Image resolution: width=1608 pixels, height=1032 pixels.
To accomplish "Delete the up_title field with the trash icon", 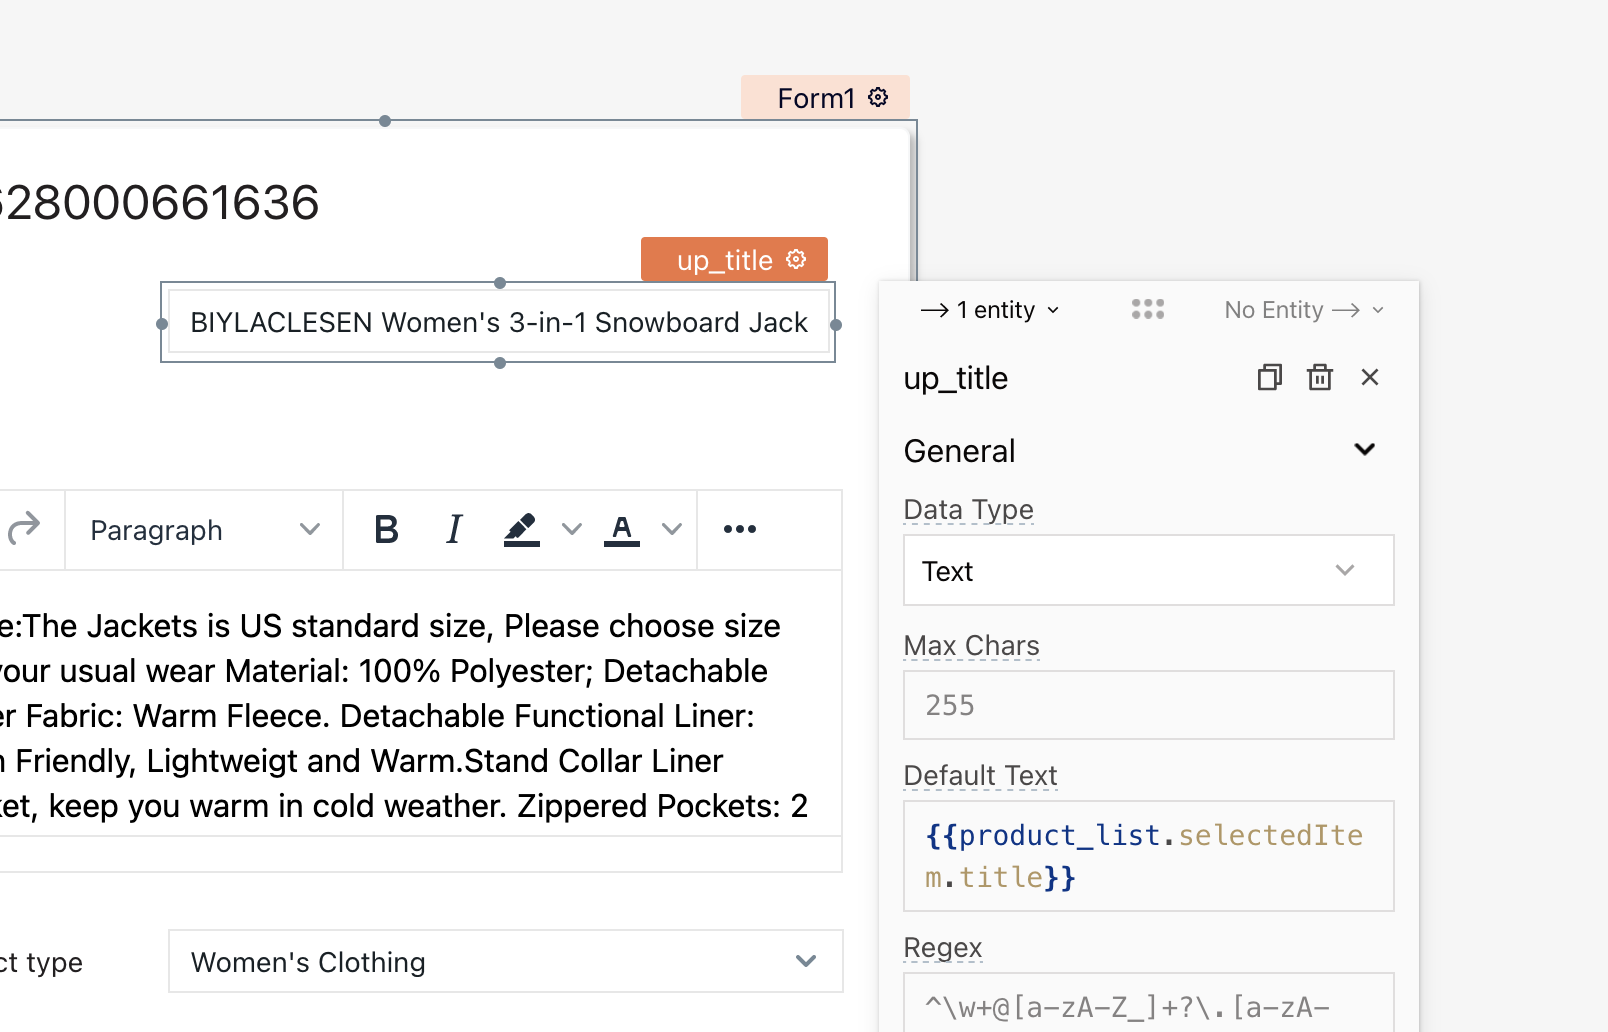I will (x=1319, y=377).
